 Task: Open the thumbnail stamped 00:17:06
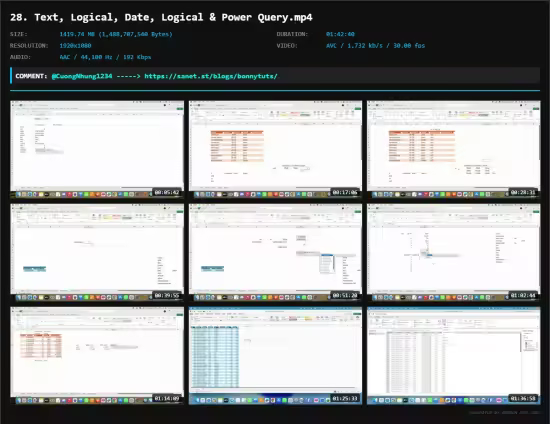(275, 149)
